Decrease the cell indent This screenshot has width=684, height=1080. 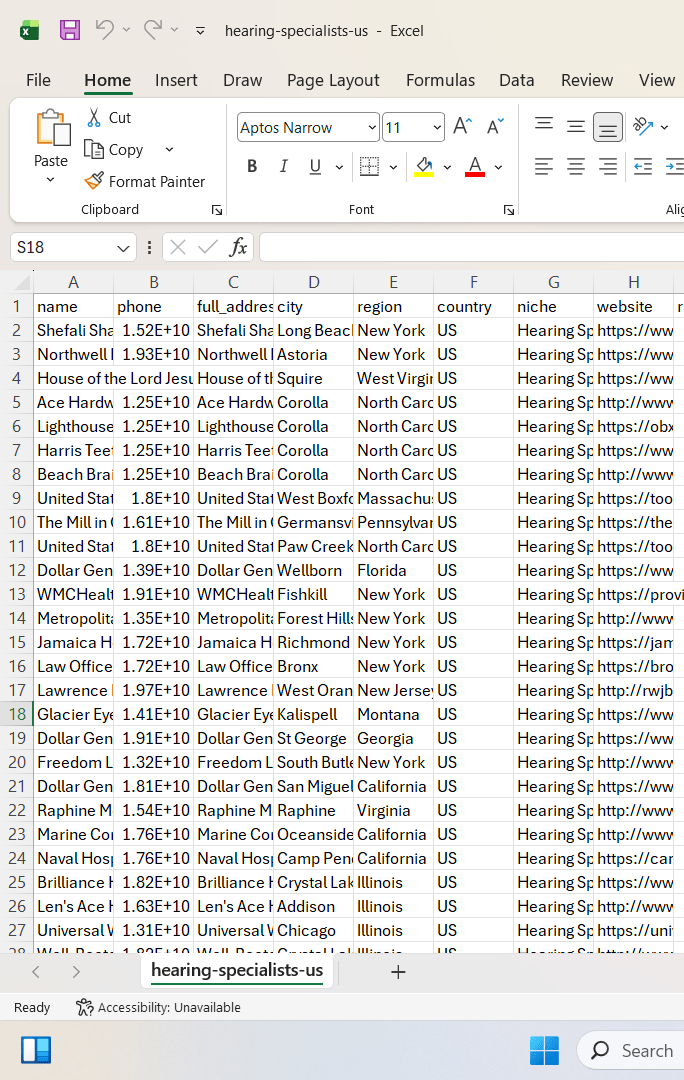pyautogui.click(x=643, y=167)
